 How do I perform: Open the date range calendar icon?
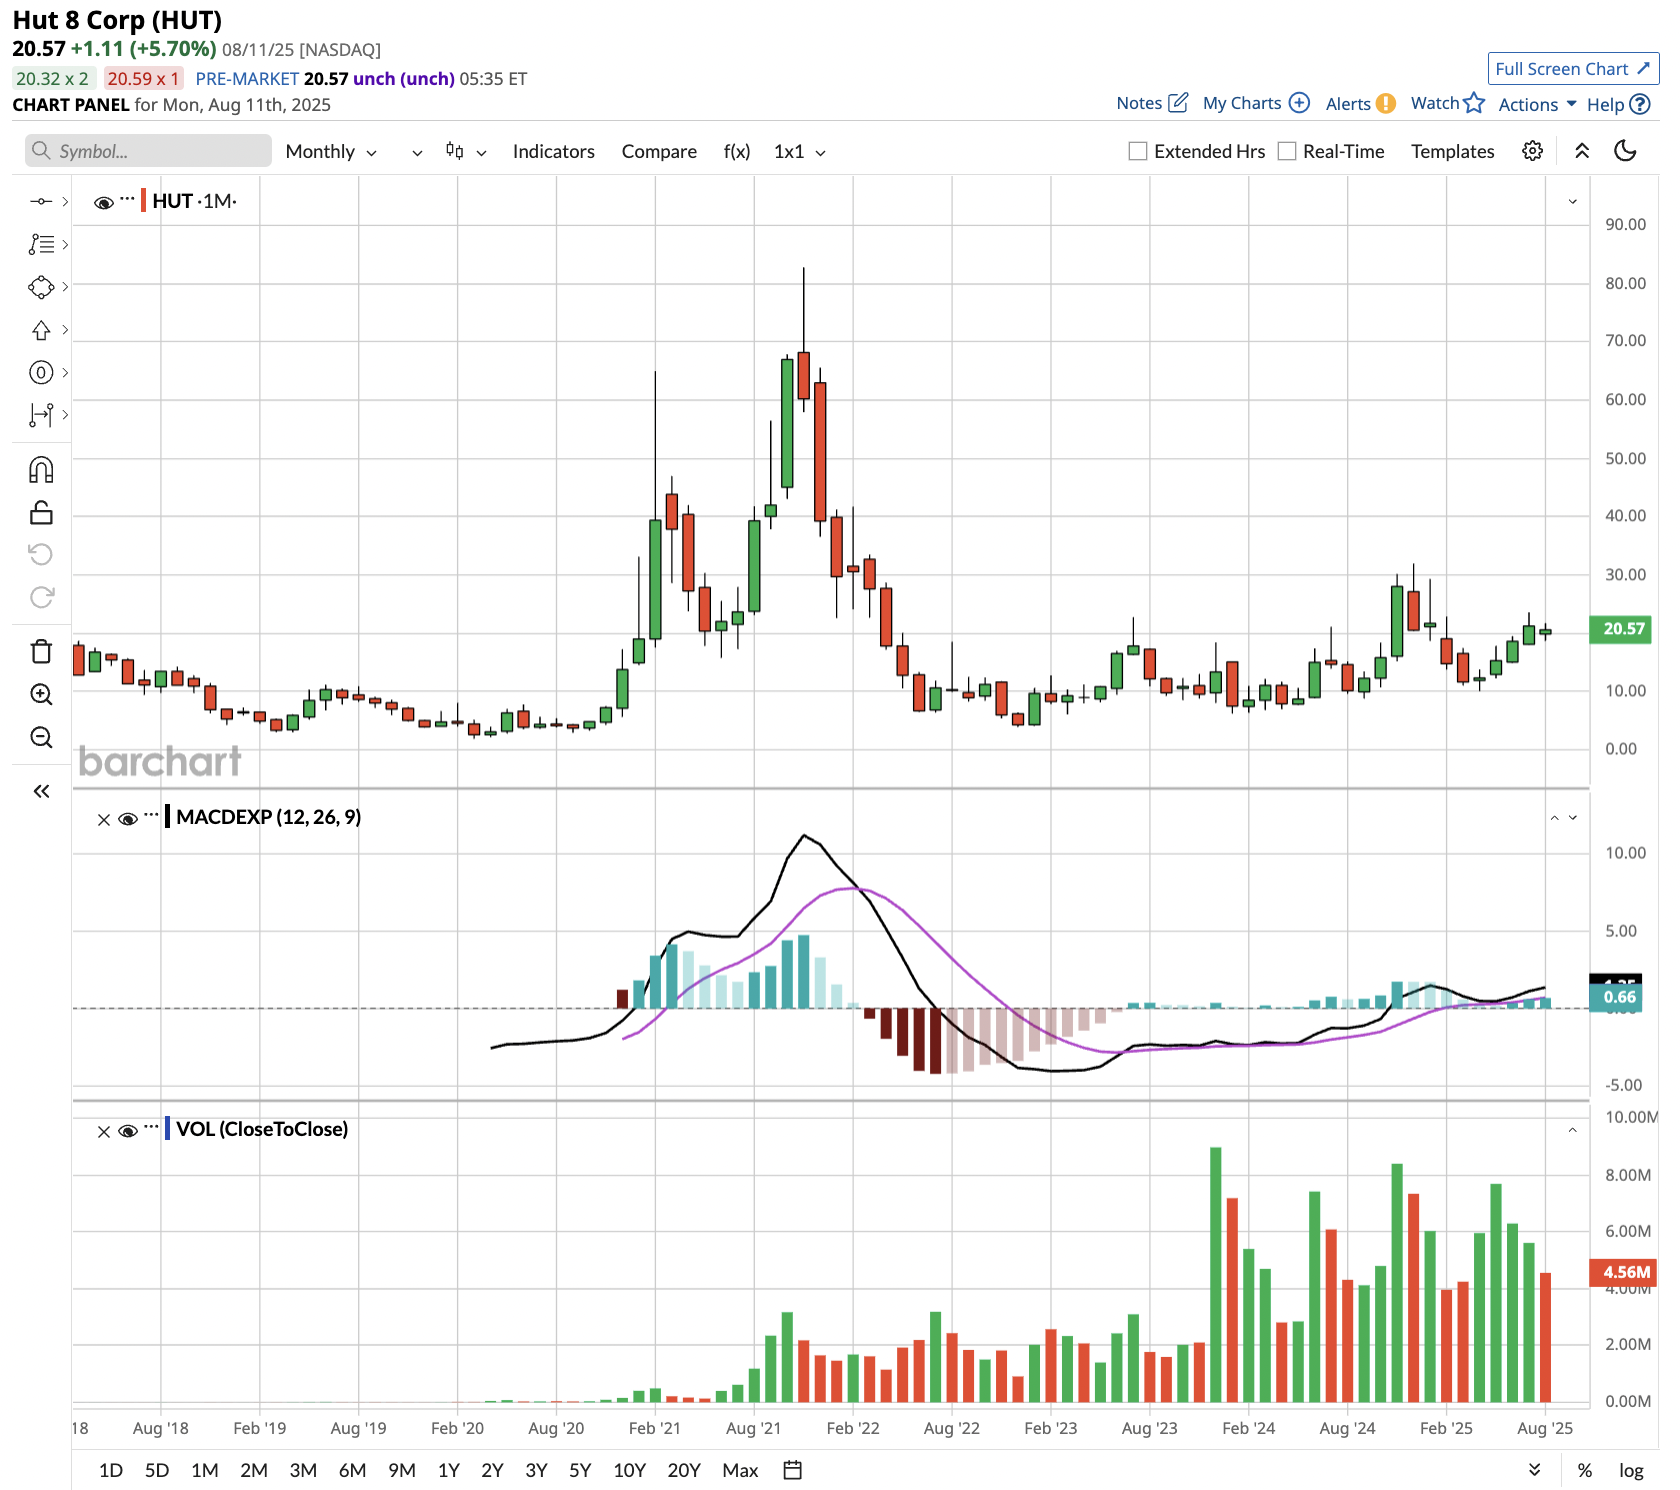pos(793,1470)
